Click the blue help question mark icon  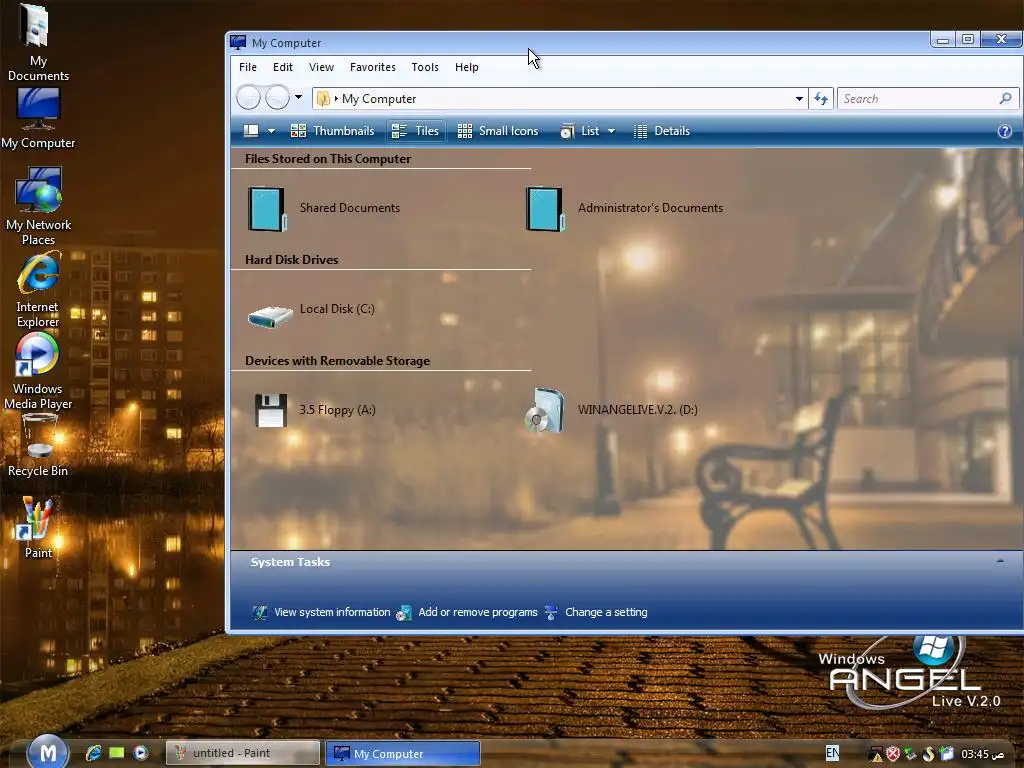pyautogui.click(x=1004, y=131)
